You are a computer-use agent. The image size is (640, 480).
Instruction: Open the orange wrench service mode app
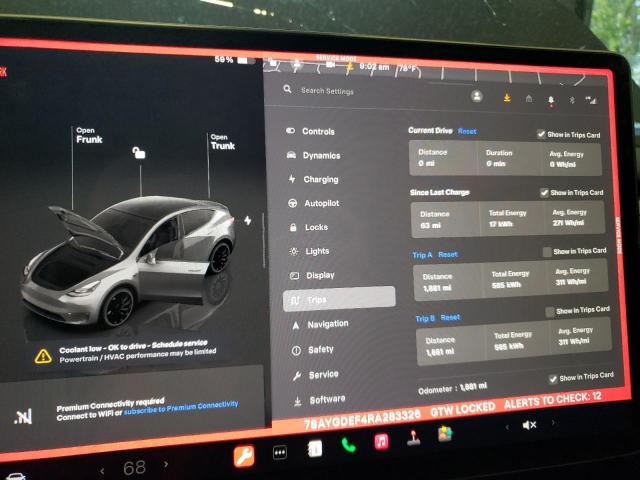(244, 456)
